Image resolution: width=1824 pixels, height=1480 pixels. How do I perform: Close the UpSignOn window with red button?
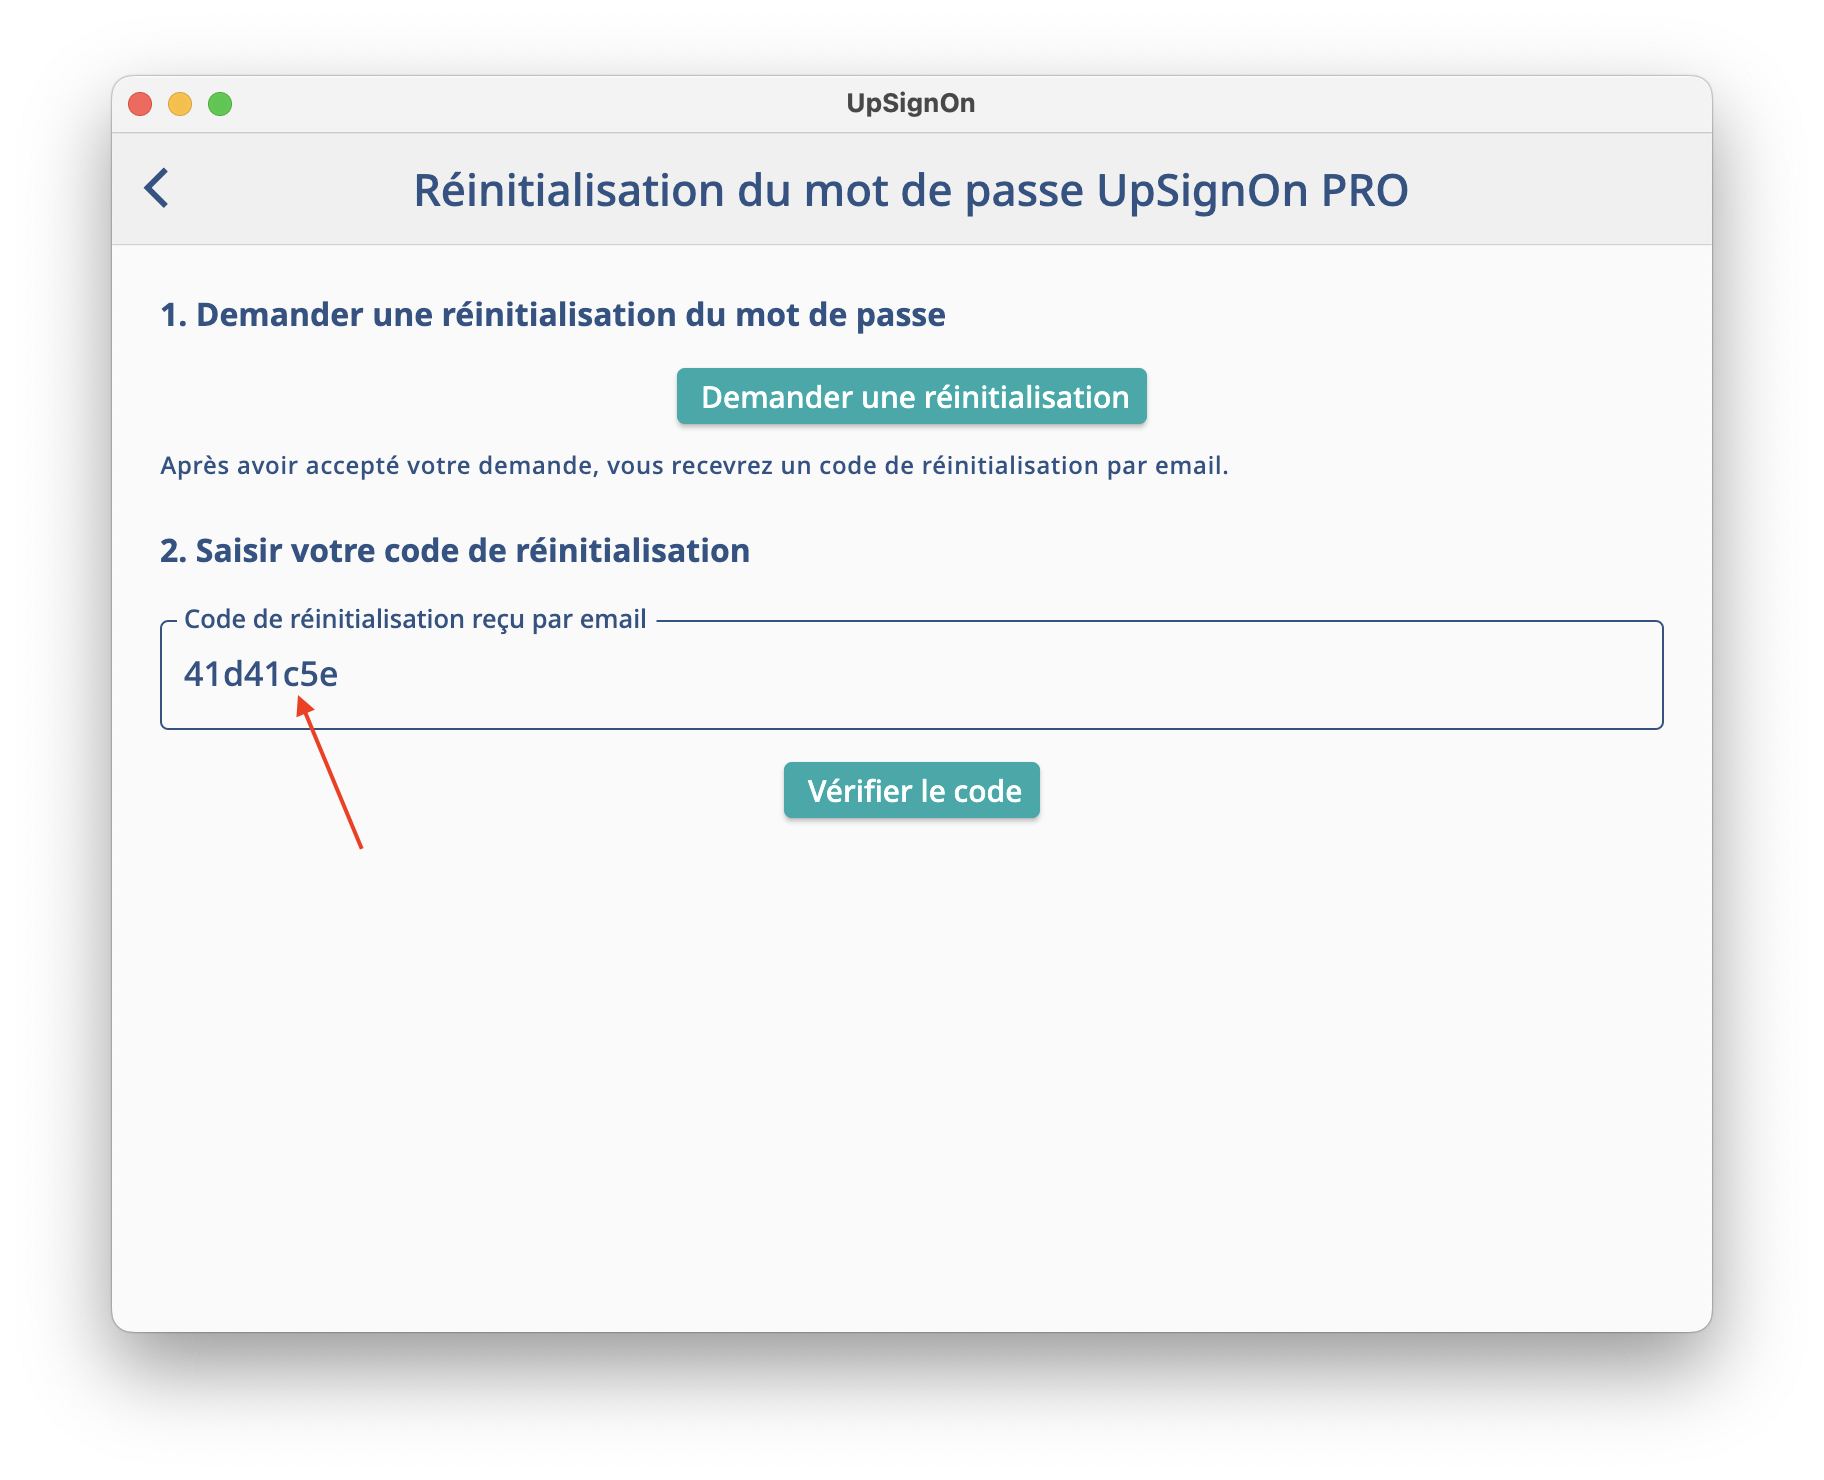(x=140, y=104)
